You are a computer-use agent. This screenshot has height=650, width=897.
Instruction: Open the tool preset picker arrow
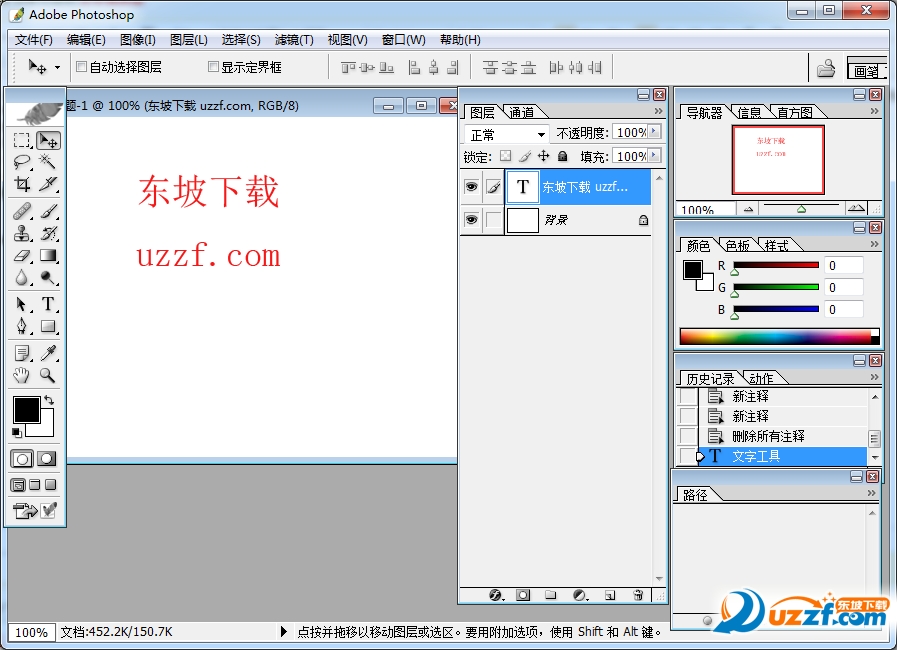click(x=57, y=68)
